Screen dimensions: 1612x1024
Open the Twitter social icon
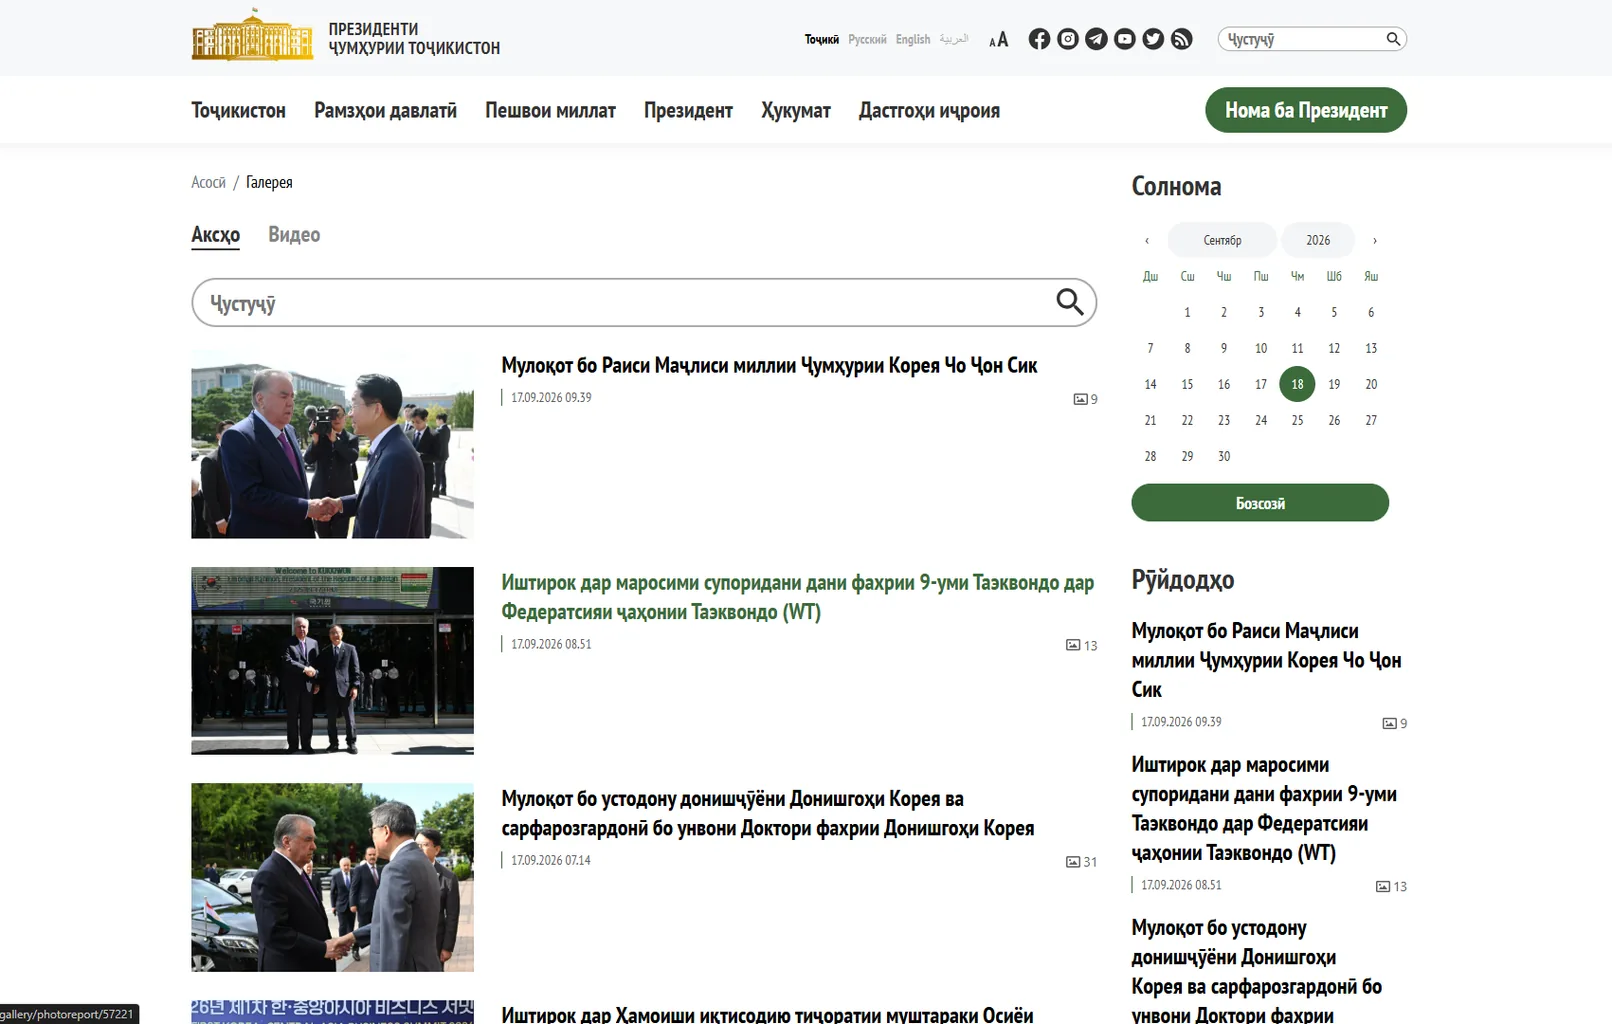pyautogui.click(x=1153, y=39)
